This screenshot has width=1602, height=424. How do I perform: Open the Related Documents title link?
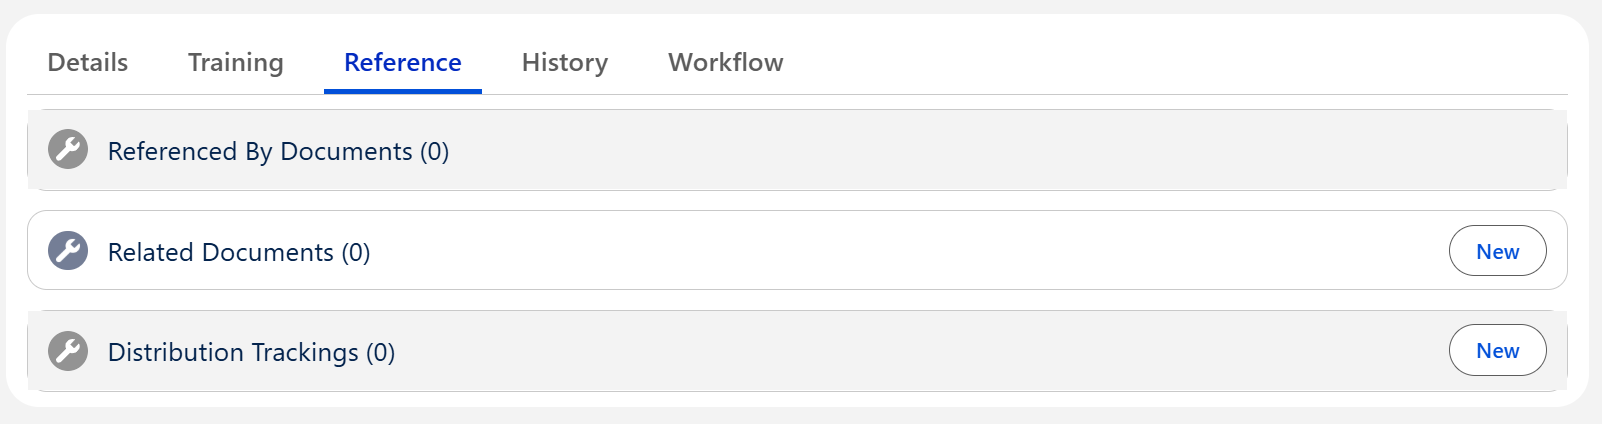tap(220, 252)
